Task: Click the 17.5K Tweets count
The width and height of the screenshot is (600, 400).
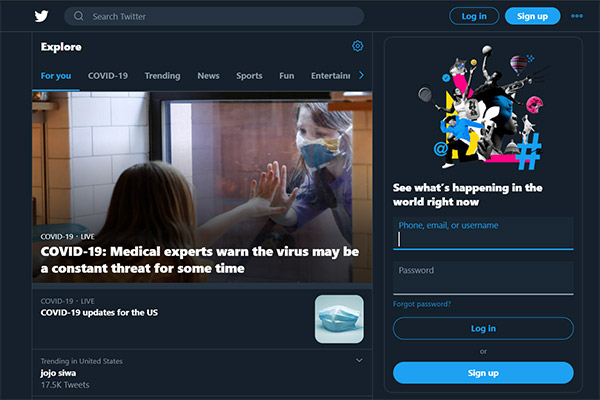Action: pos(65,385)
